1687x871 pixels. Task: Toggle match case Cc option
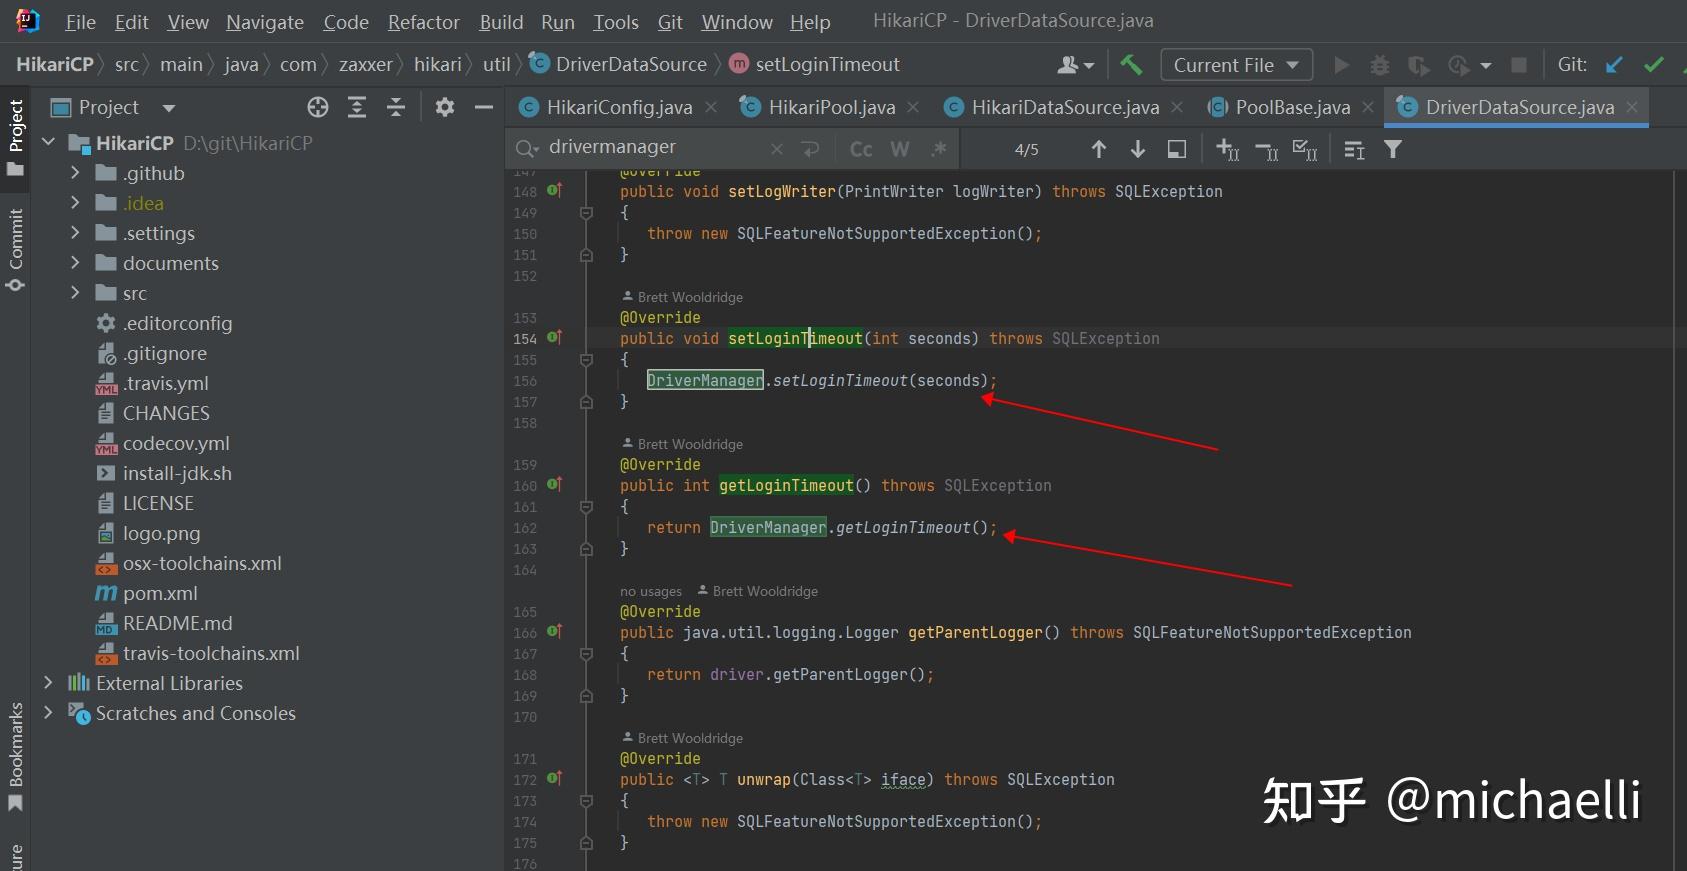(x=861, y=149)
